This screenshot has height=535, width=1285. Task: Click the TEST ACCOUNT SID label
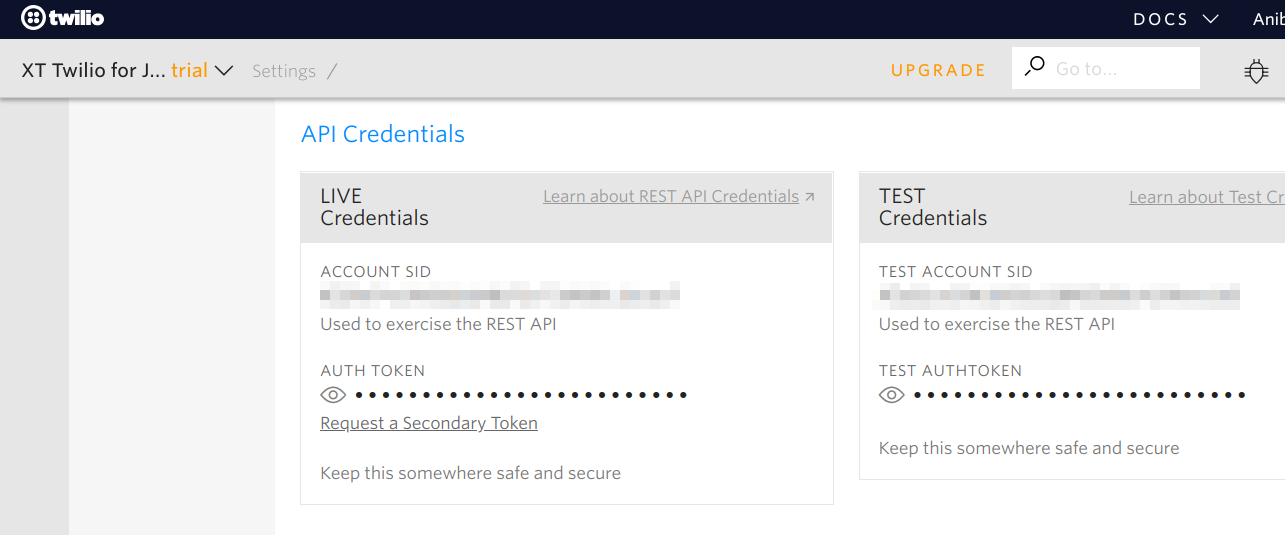(956, 272)
